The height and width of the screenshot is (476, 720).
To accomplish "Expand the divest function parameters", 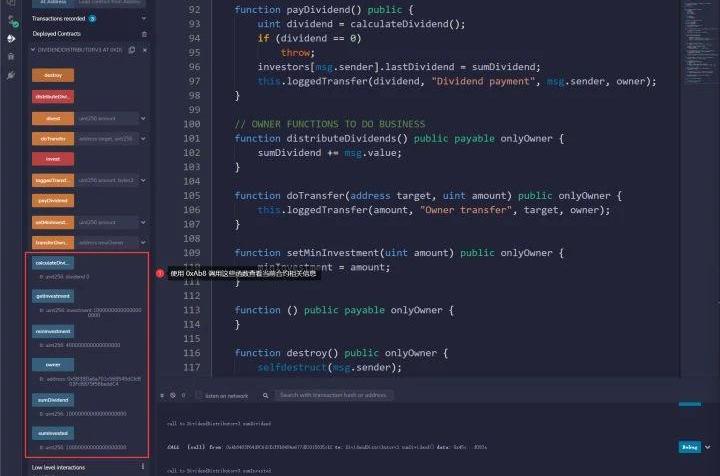I will pos(144,118).
